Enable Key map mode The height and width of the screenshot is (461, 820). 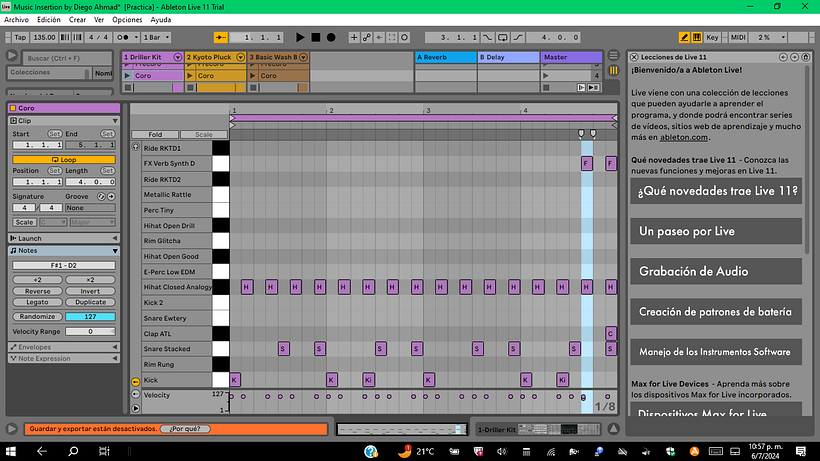coord(712,37)
